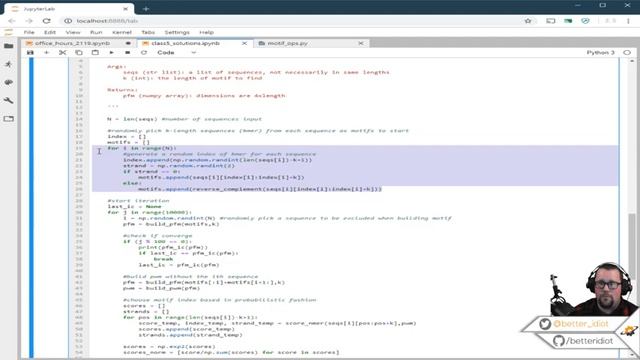Click the green extension icon
This screenshot has height=360, width=640.
(x=568, y=21)
